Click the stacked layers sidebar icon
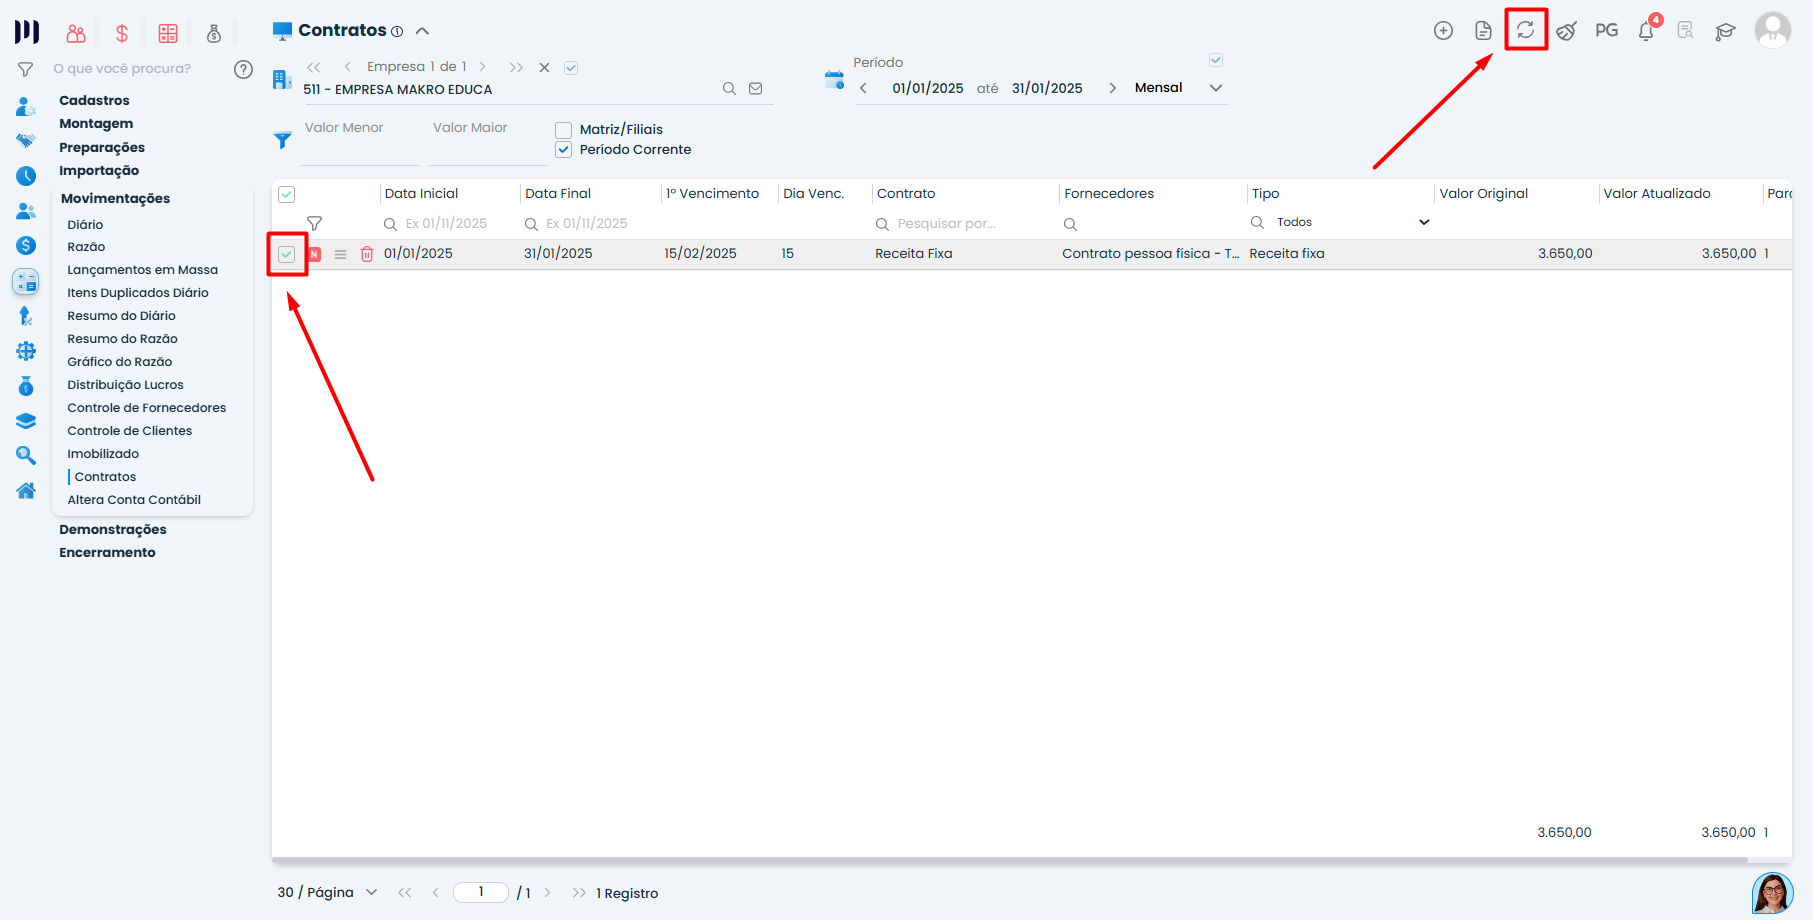 tap(26, 421)
